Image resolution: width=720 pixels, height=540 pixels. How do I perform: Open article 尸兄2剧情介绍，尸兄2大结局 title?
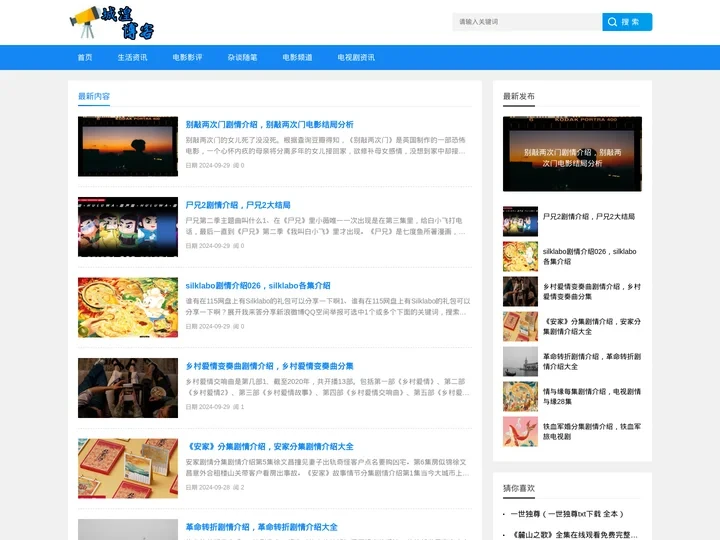click(238, 205)
